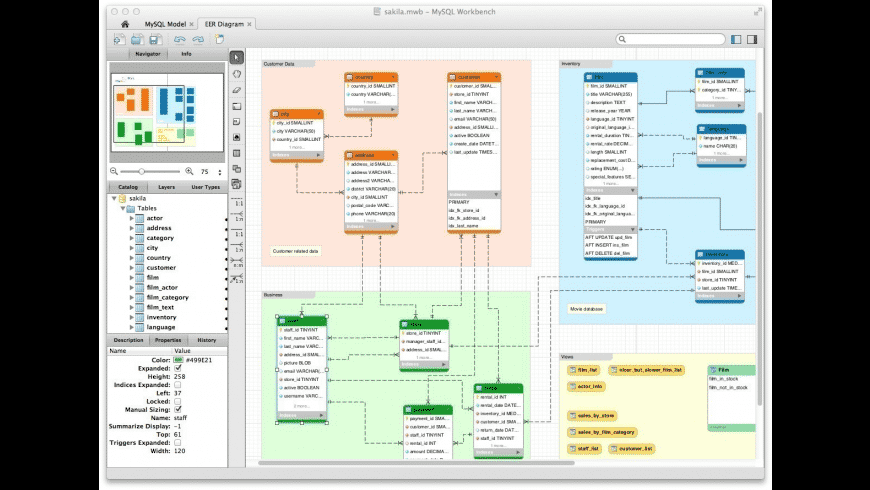Select the sales_by_store view in diagram

coord(592,415)
